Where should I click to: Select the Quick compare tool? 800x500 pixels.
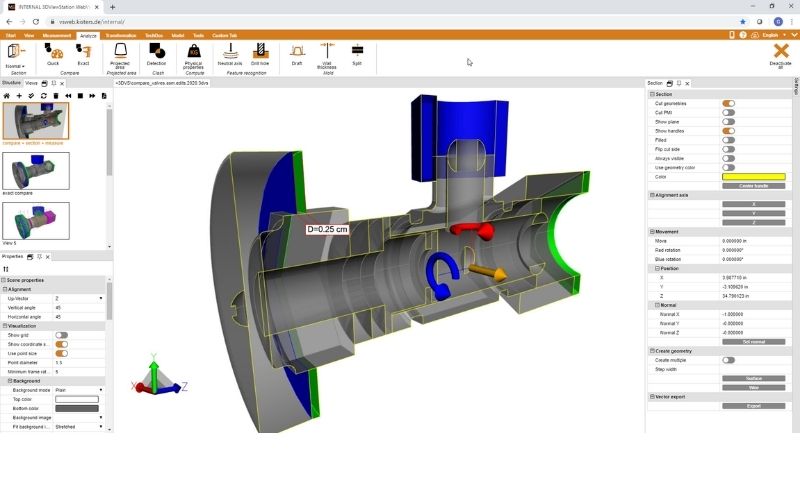pyautogui.click(x=53, y=55)
